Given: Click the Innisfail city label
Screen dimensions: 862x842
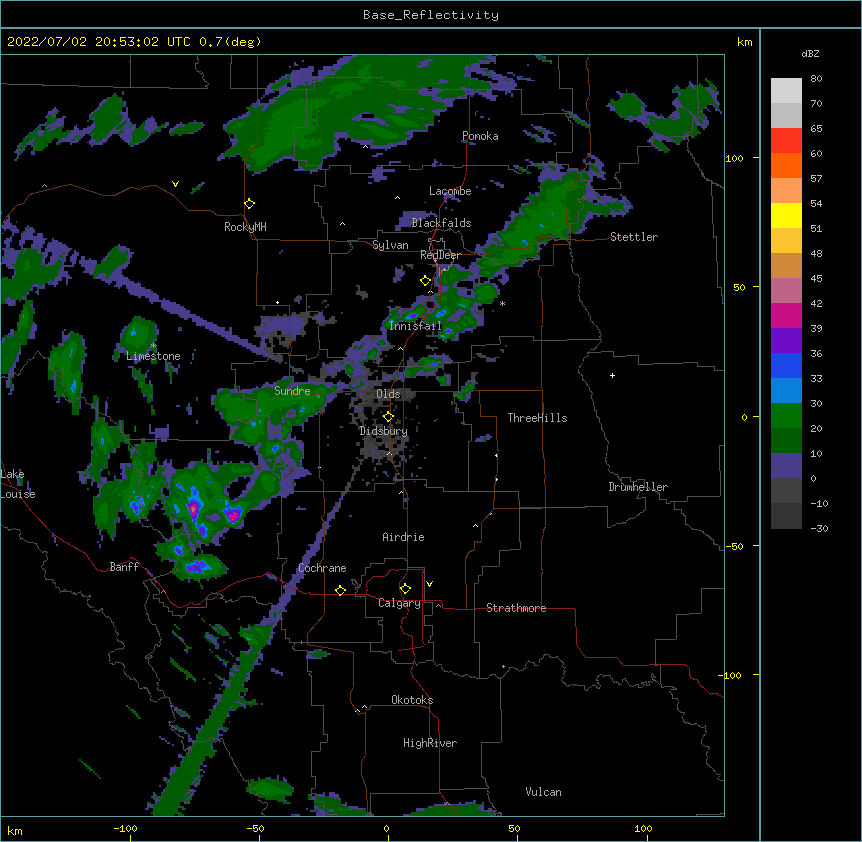Looking at the screenshot, I should pos(415,326).
